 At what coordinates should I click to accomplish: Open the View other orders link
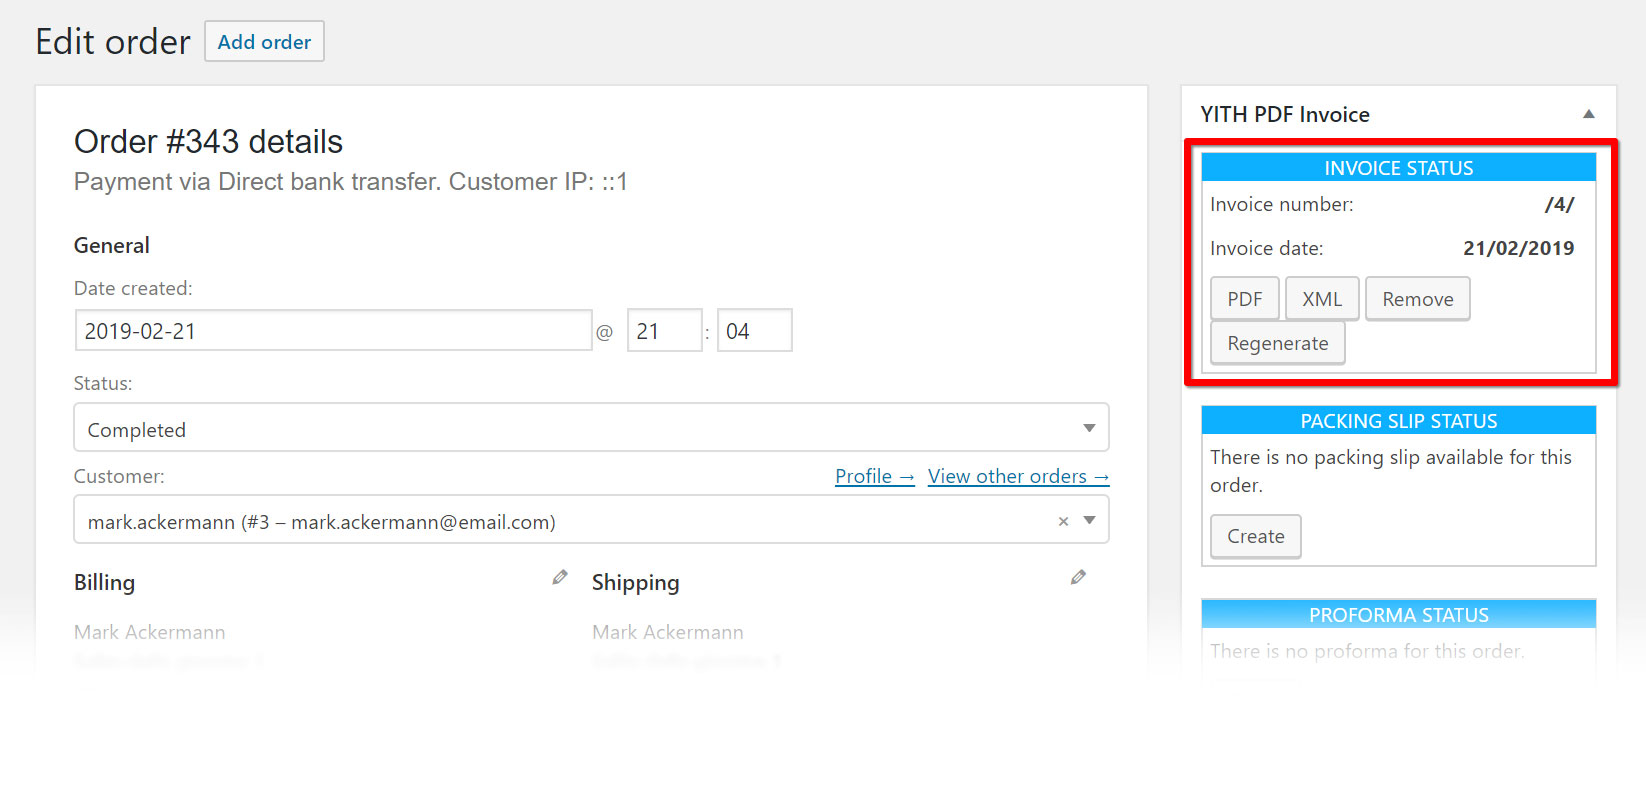1018,476
